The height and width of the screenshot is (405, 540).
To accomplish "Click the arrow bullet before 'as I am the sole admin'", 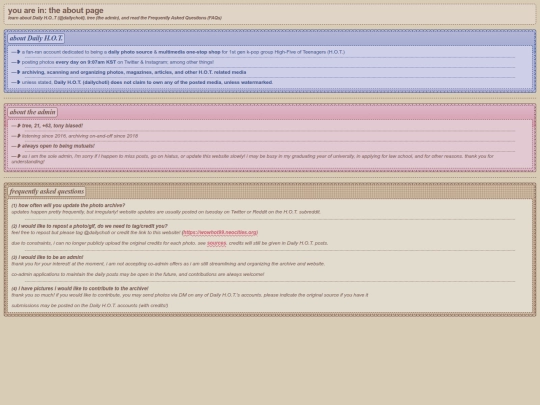I will click(x=16, y=156).
